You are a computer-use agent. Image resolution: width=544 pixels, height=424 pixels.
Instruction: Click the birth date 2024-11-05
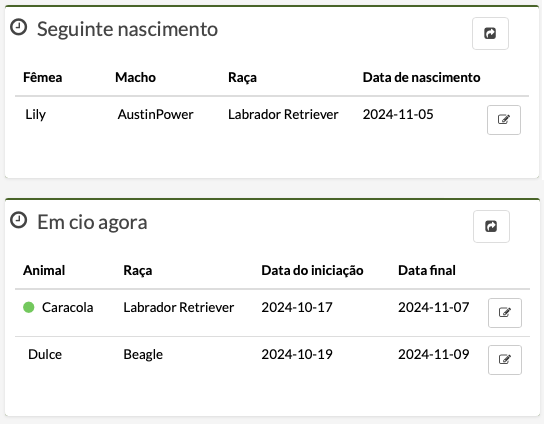click(x=398, y=114)
